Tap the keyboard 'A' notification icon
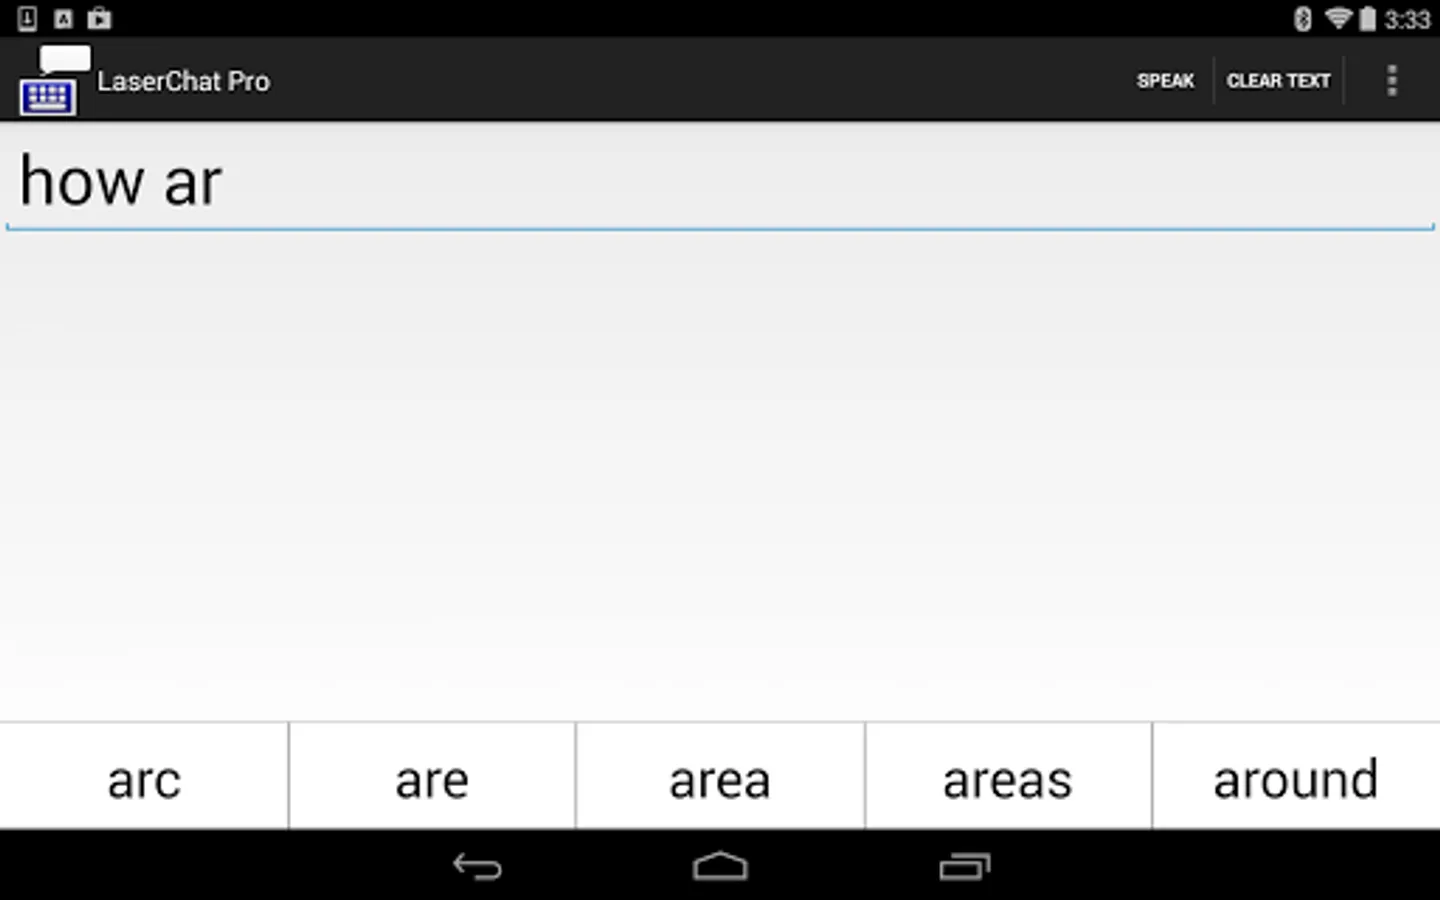The width and height of the screenshot is (1440, 900). (63, 18)
